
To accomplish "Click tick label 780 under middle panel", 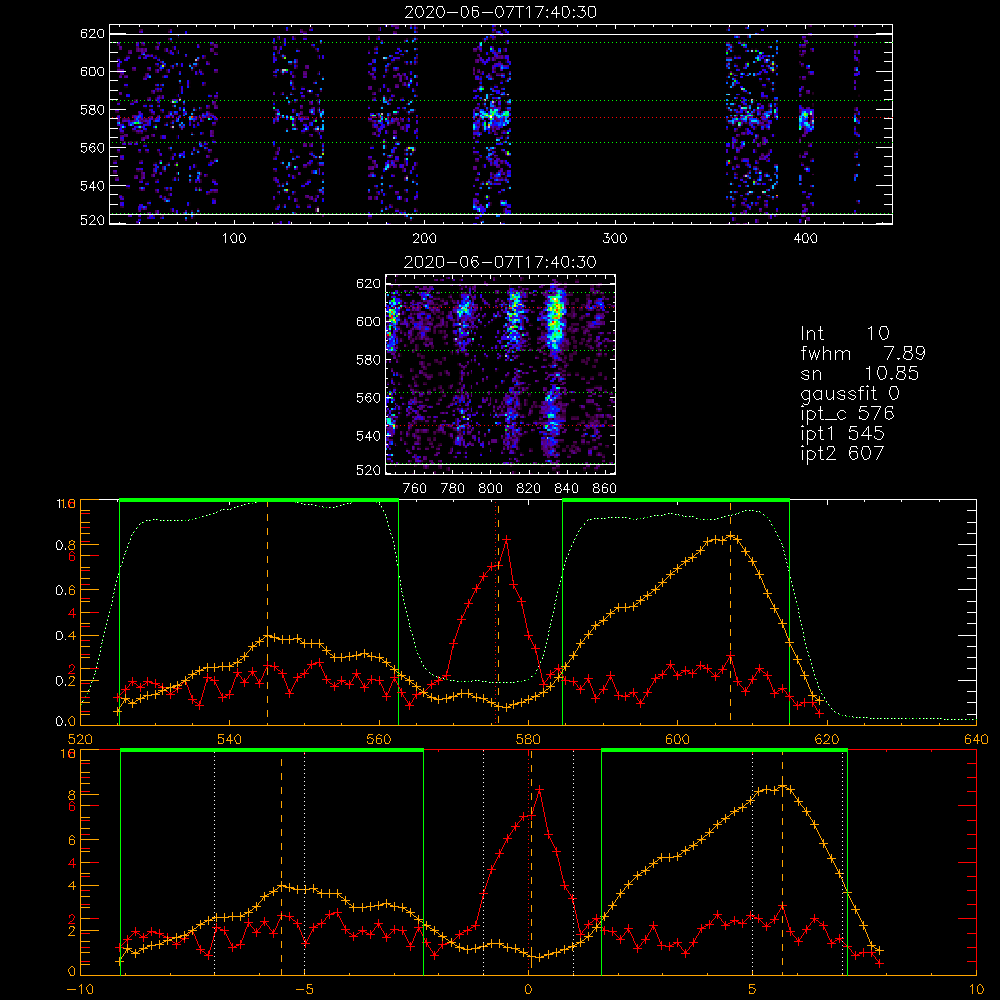I will tap(453, 489).
